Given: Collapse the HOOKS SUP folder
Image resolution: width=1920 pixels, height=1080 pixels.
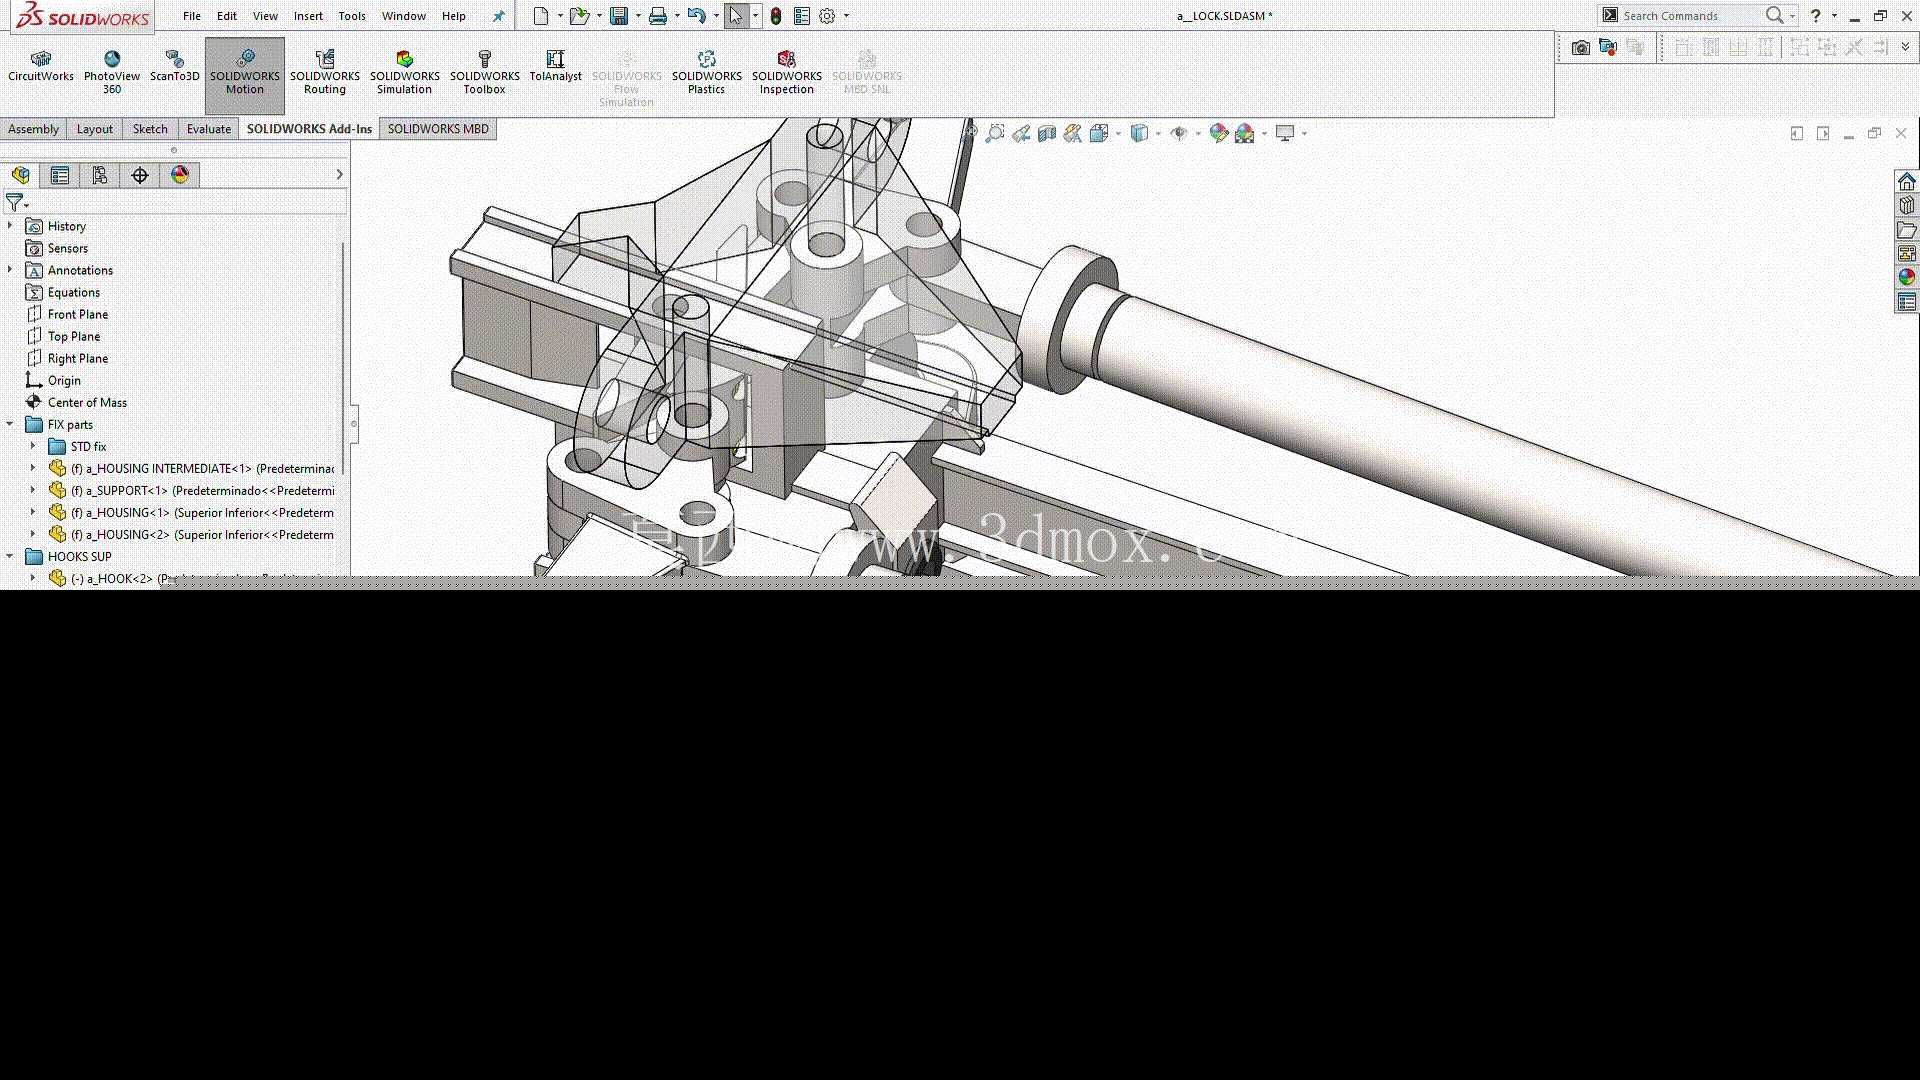Looking at the screenshot, I should click(x=10, y=556).
